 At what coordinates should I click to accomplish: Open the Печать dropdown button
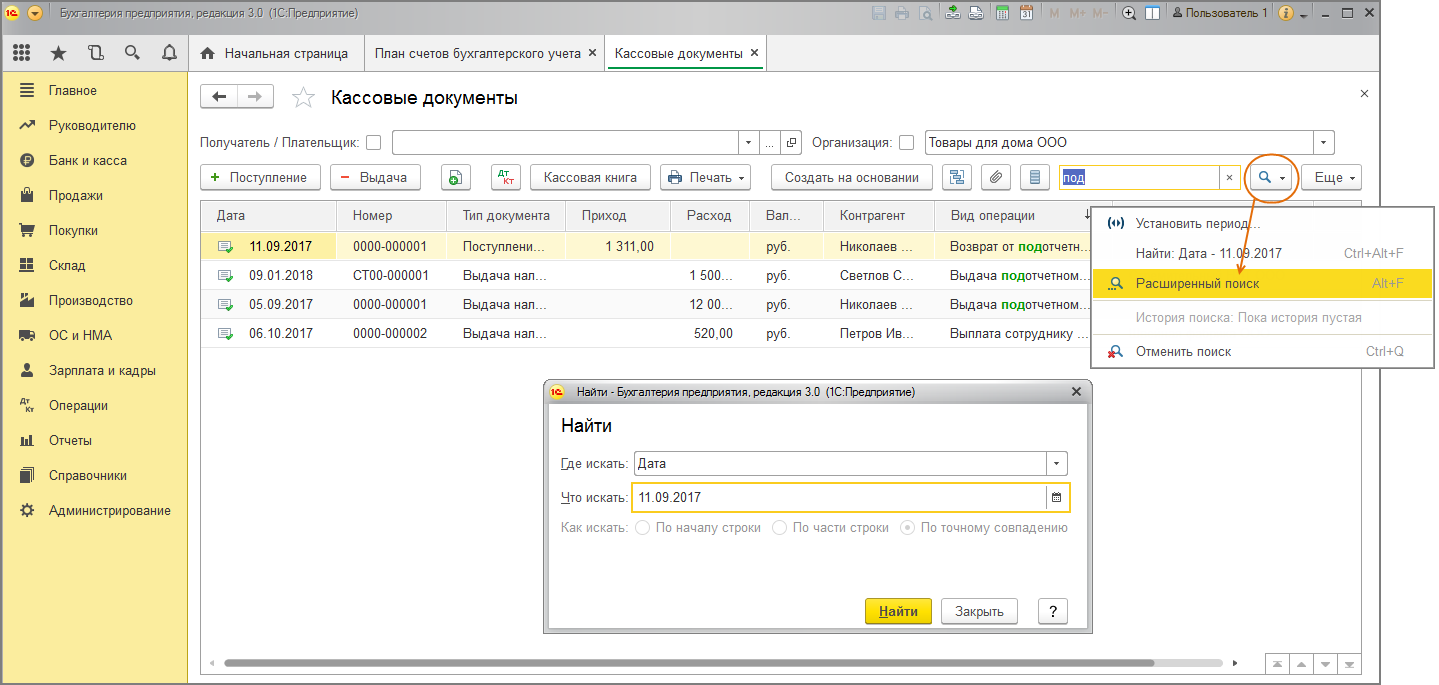[705, 178]
